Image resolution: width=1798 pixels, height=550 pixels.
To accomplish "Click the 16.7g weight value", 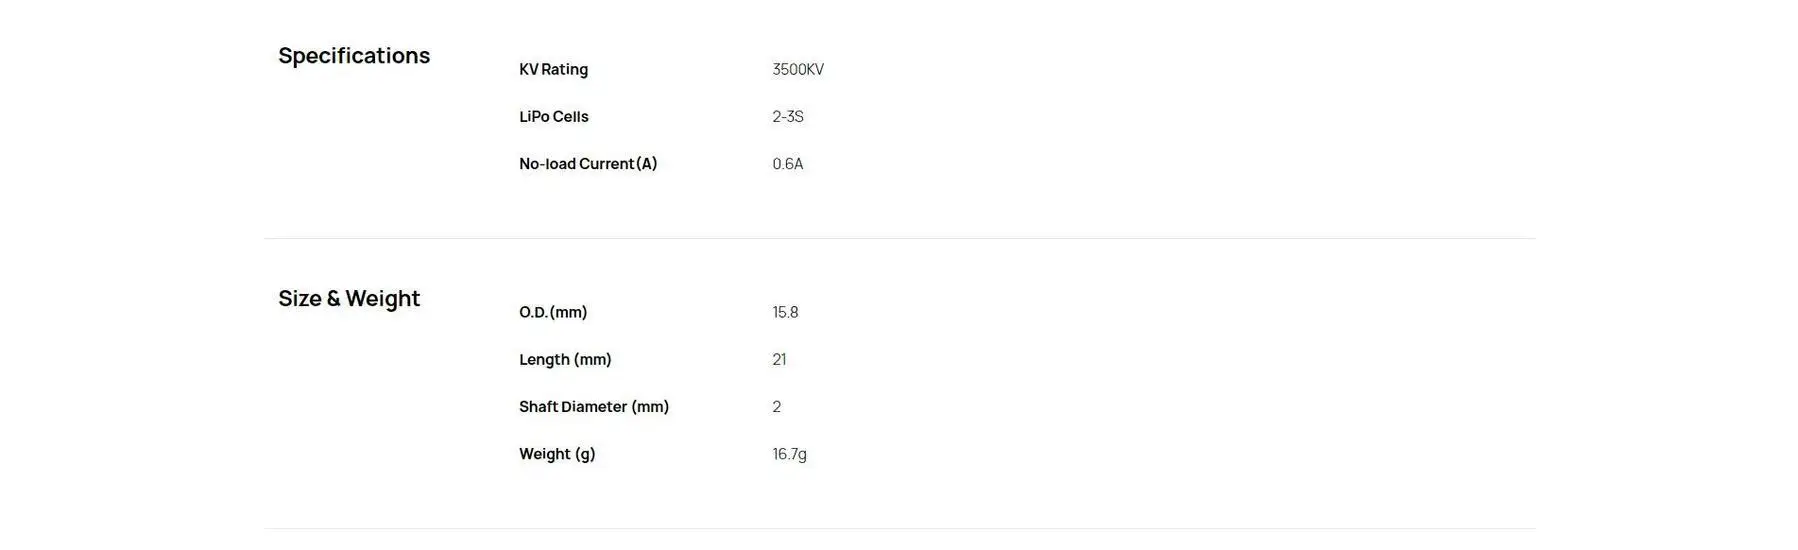I will (x=789, y=454).
